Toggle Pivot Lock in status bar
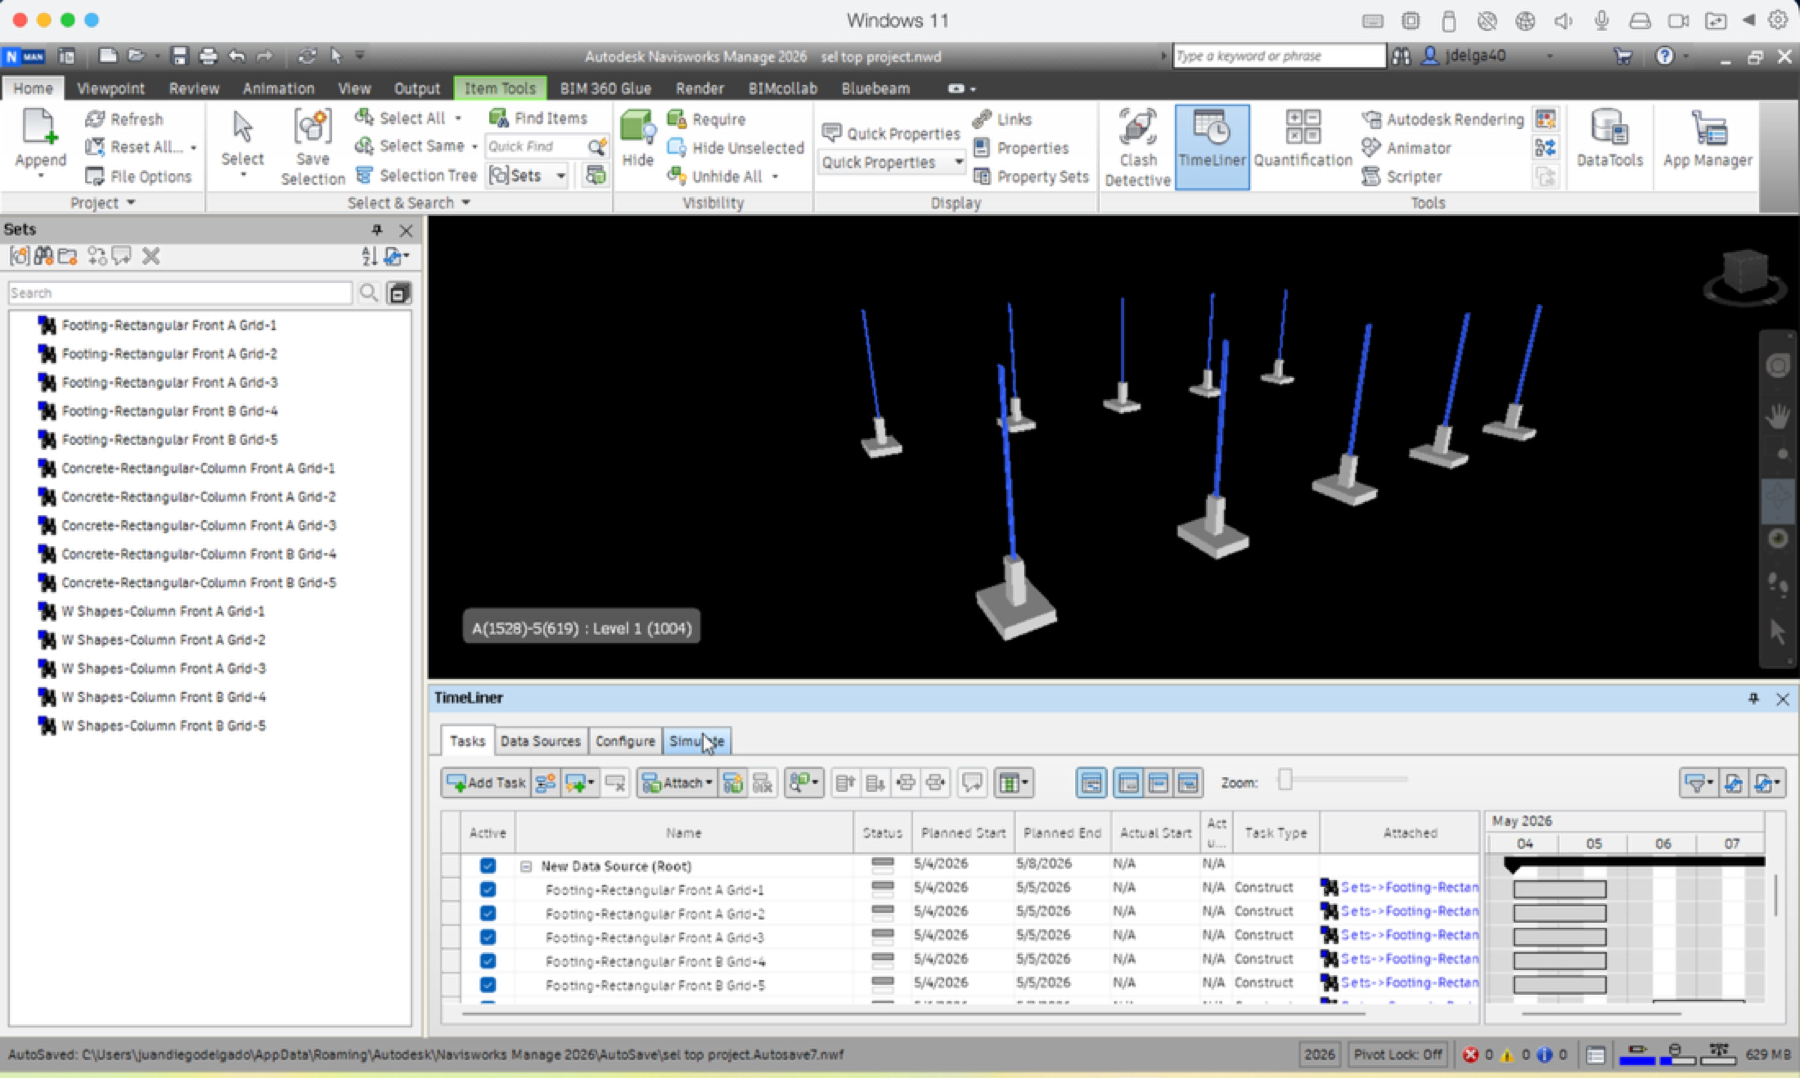 click(1397, 1054)
